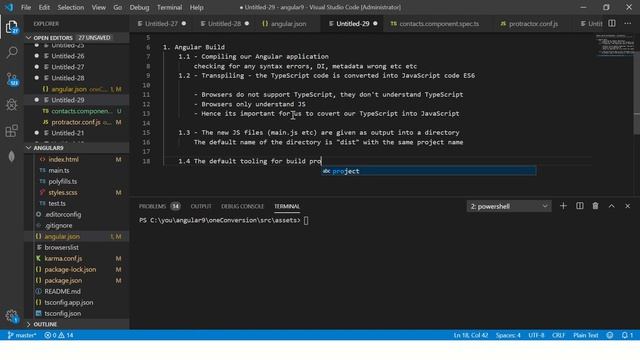Screen dimensions: 640x360
Task: Switch to the angular.json editor tab
Action: 288,24
